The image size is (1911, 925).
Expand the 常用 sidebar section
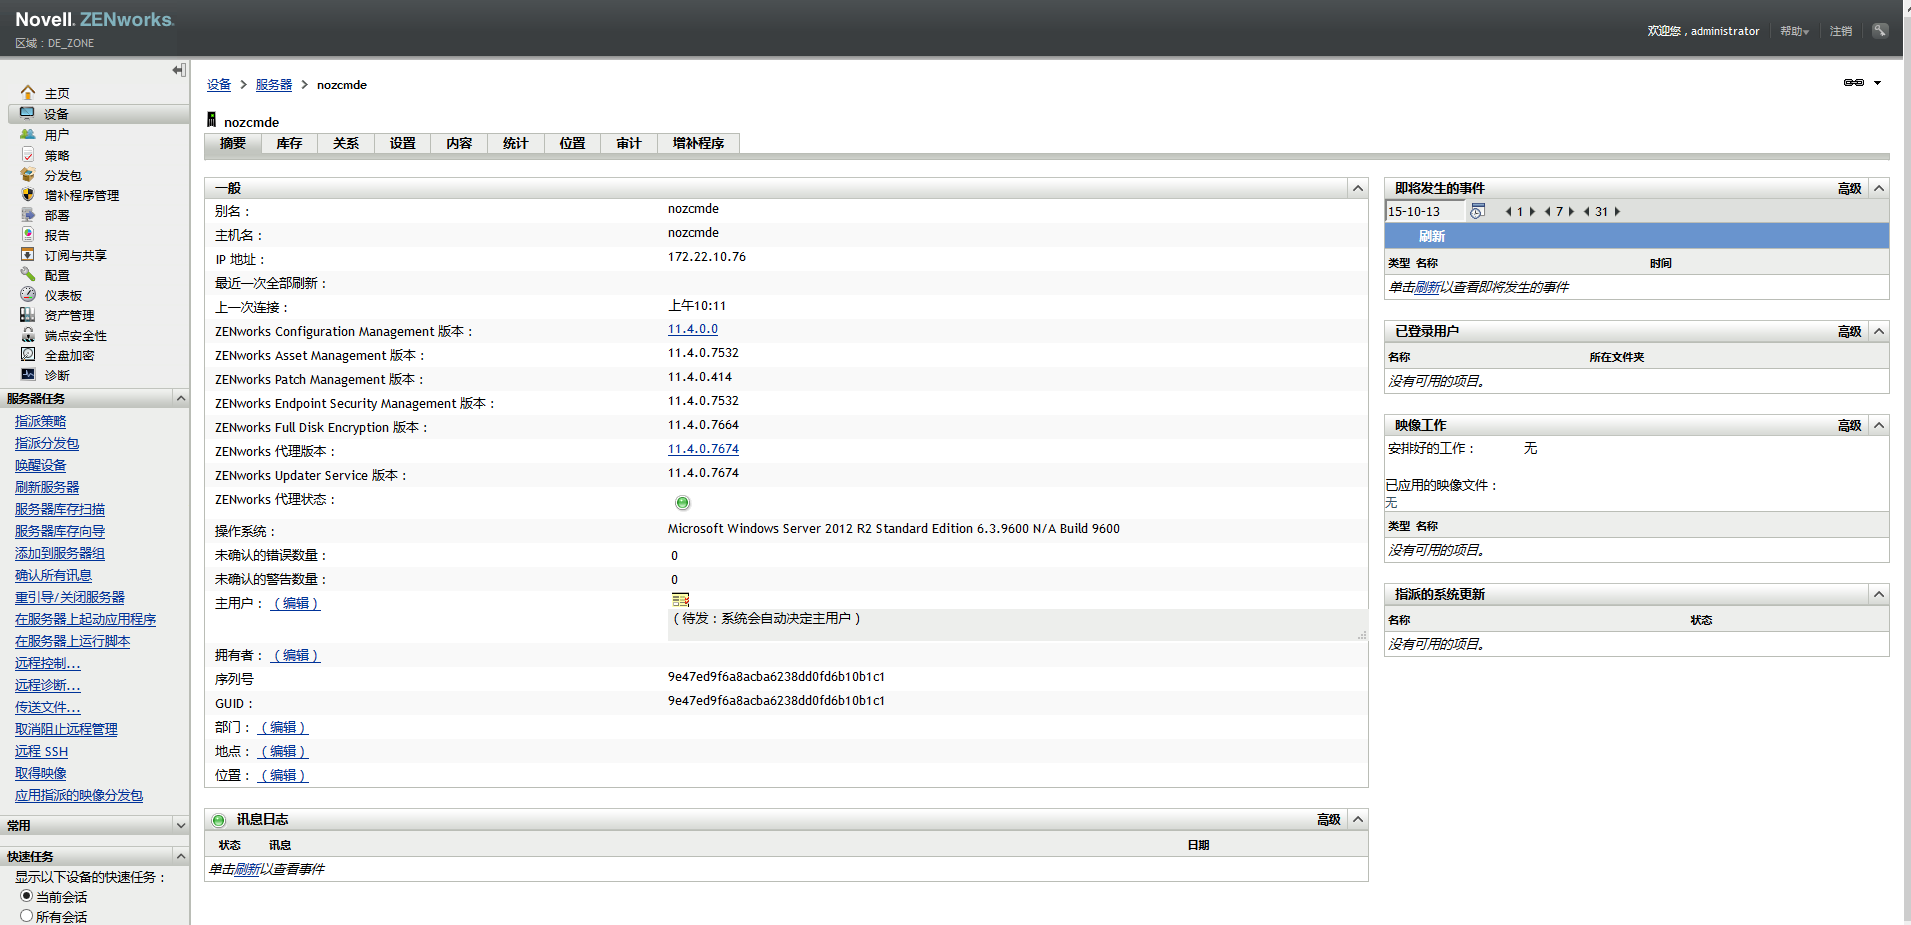[181, 825]
